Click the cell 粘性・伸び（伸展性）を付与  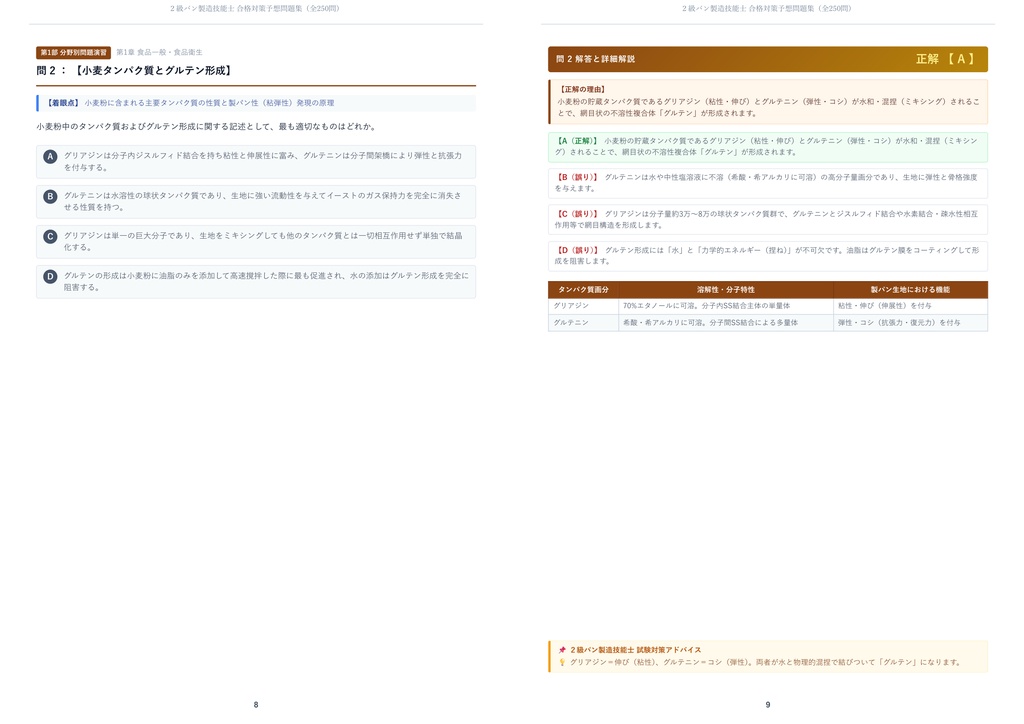[x=910, y=306]
